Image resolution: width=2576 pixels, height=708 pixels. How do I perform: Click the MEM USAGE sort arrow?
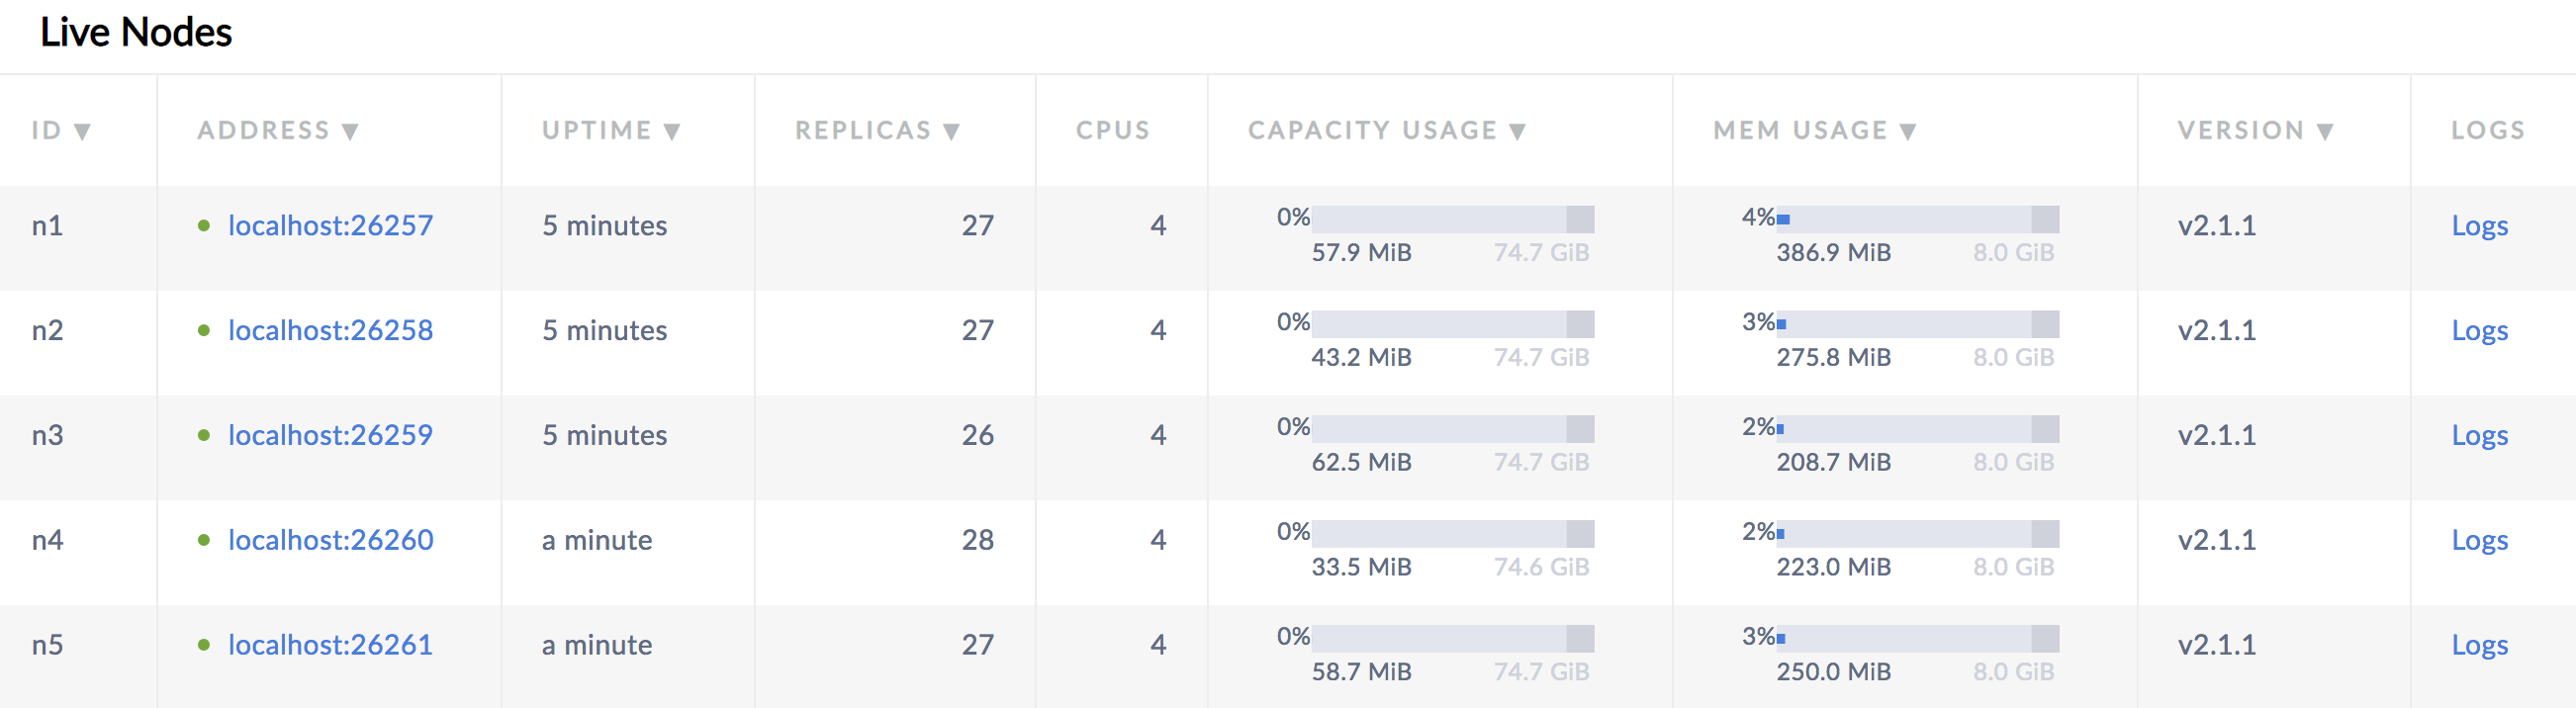pyautogui.click(x=1908, y=130)
